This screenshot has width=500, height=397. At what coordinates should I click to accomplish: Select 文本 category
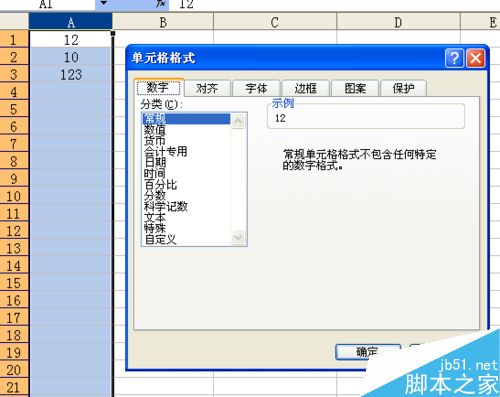186,217
